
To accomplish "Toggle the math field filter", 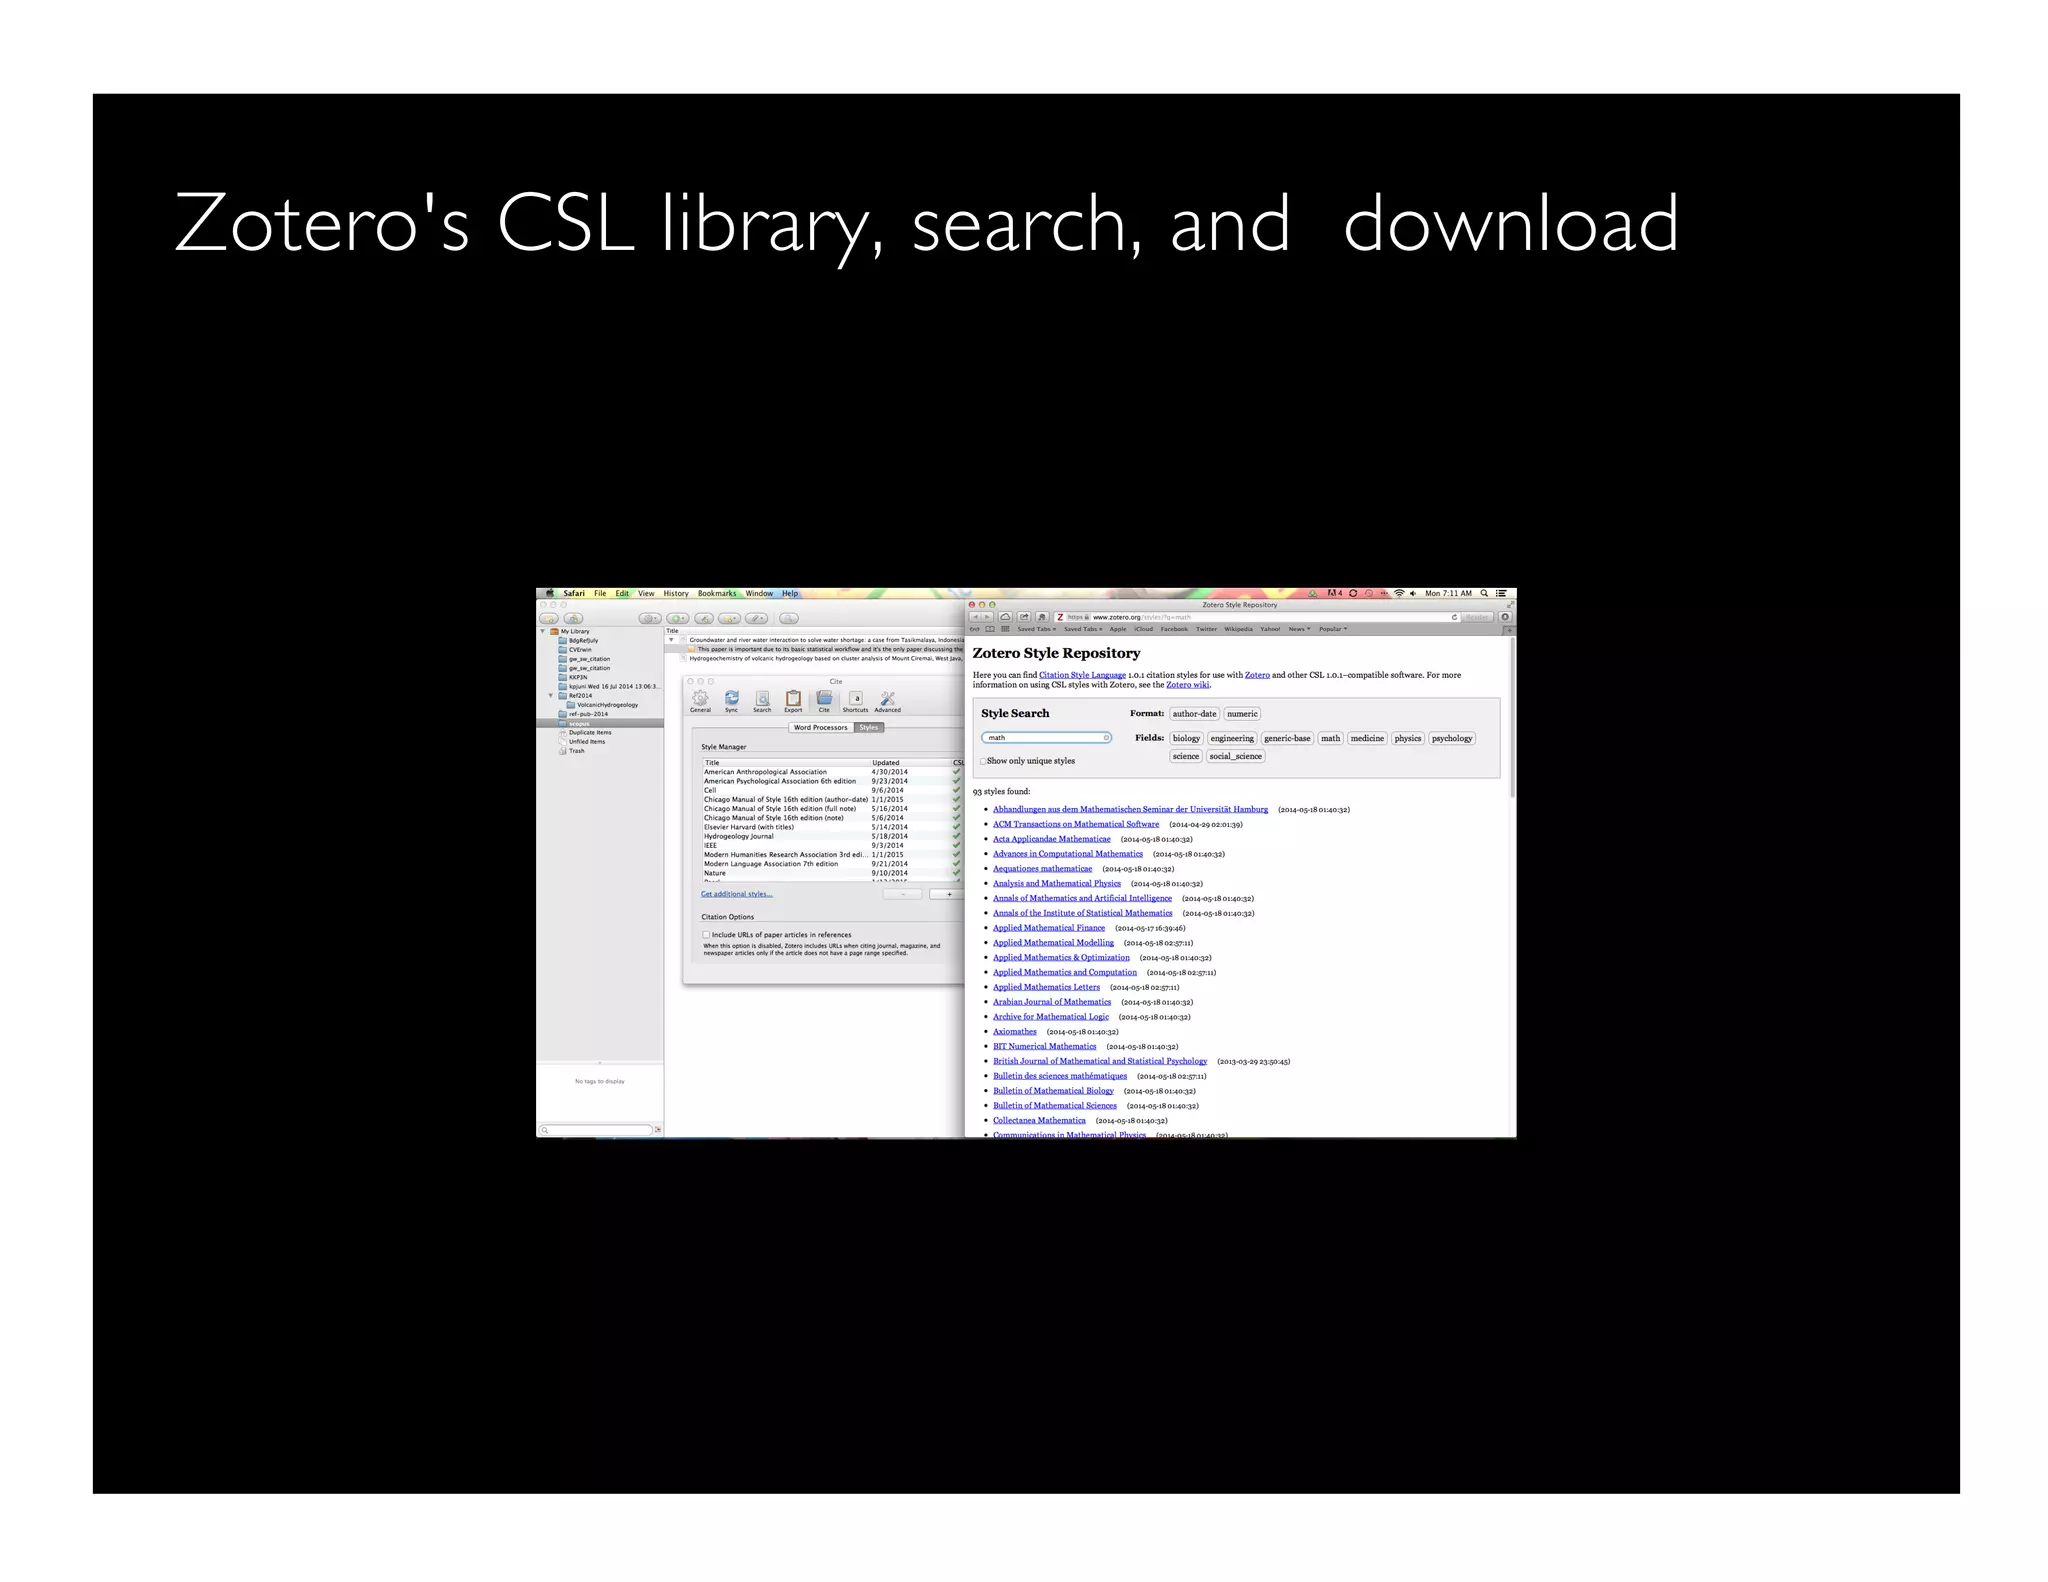I will (x=1330, y=738).
